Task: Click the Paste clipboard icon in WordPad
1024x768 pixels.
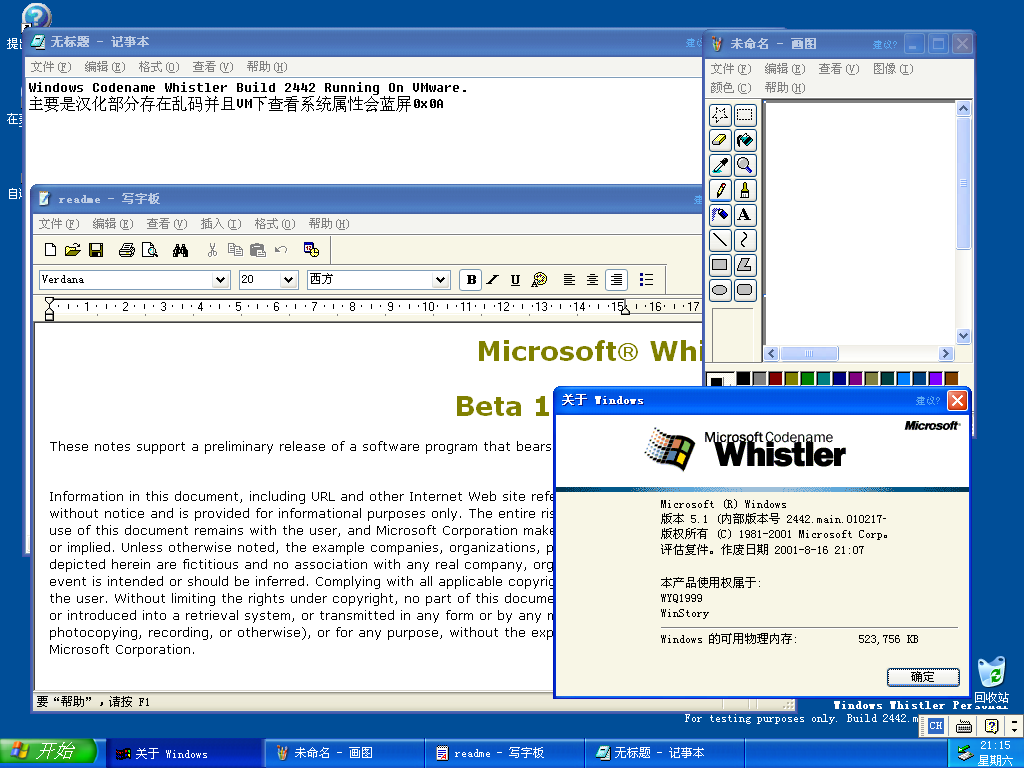Action: (x=258, y=249)
